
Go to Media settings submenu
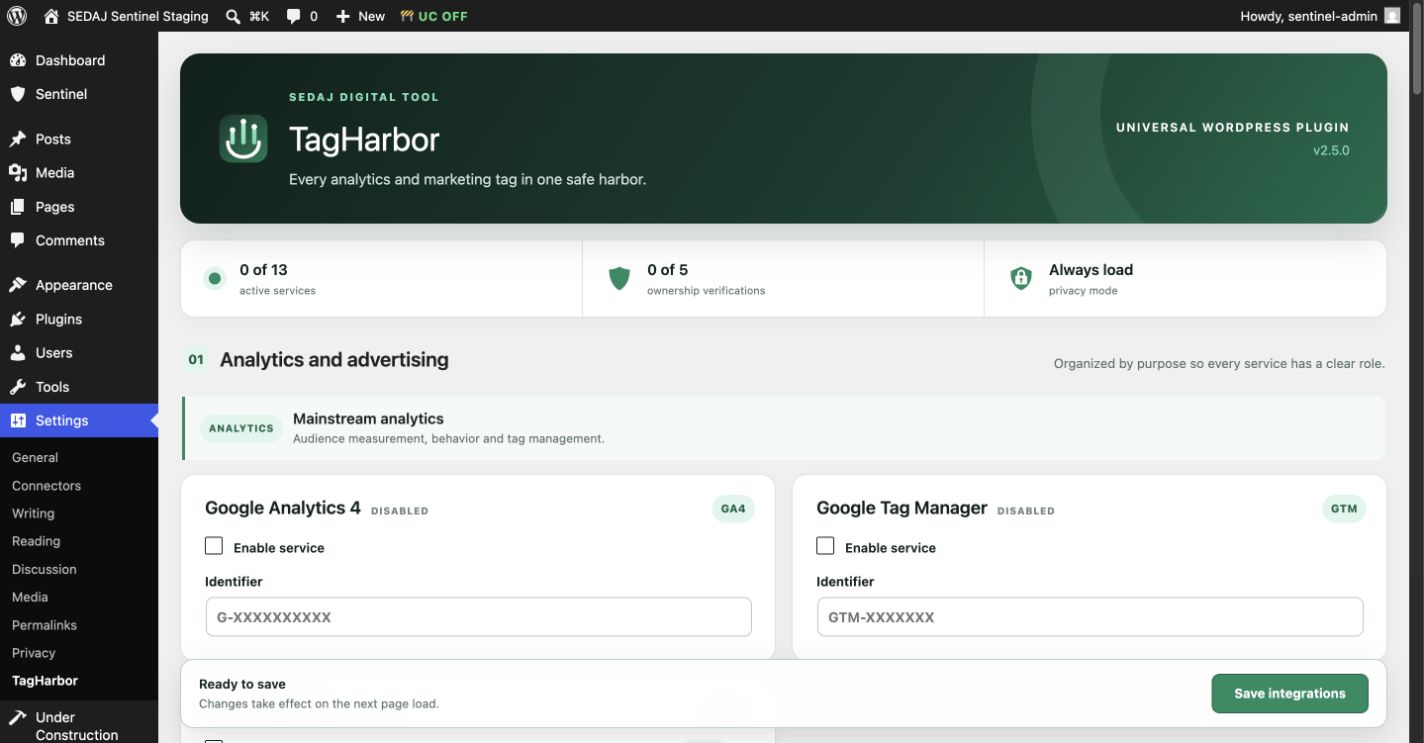point(30,597)
